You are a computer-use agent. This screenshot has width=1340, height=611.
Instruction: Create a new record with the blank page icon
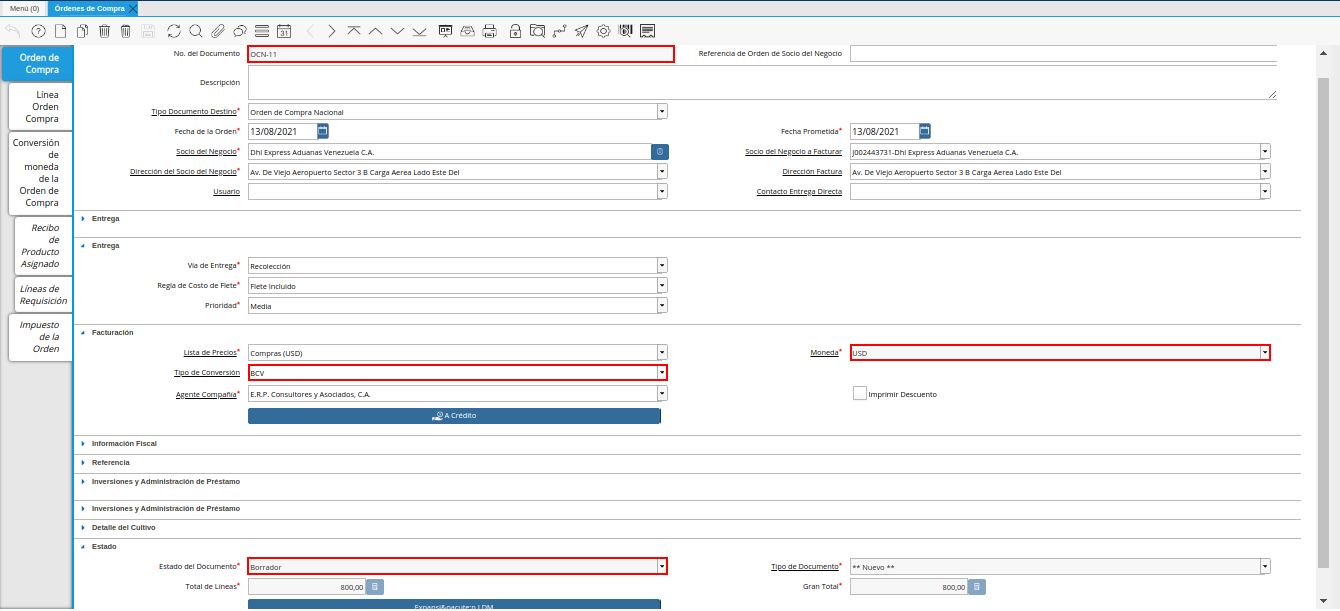[60, 31]
